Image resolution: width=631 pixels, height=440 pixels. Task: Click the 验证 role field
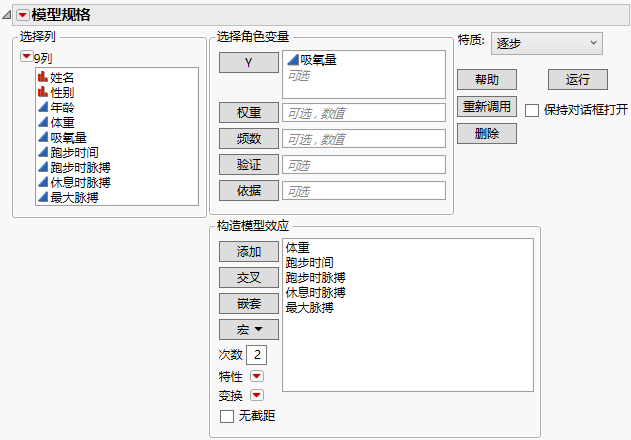click(x=364, y=165)
